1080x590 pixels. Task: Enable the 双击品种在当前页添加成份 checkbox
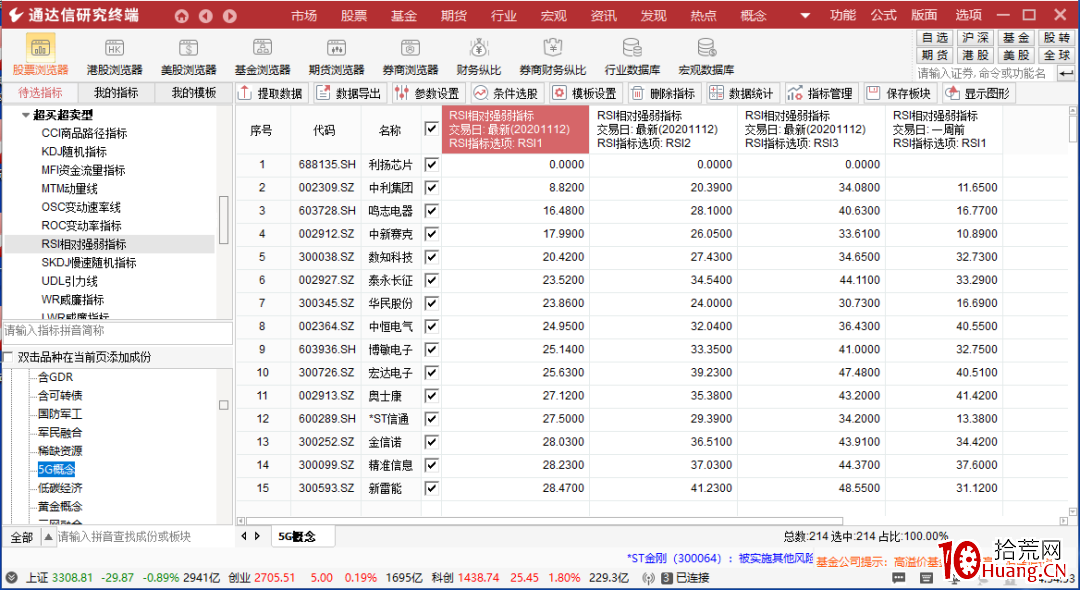pos(8,357)
